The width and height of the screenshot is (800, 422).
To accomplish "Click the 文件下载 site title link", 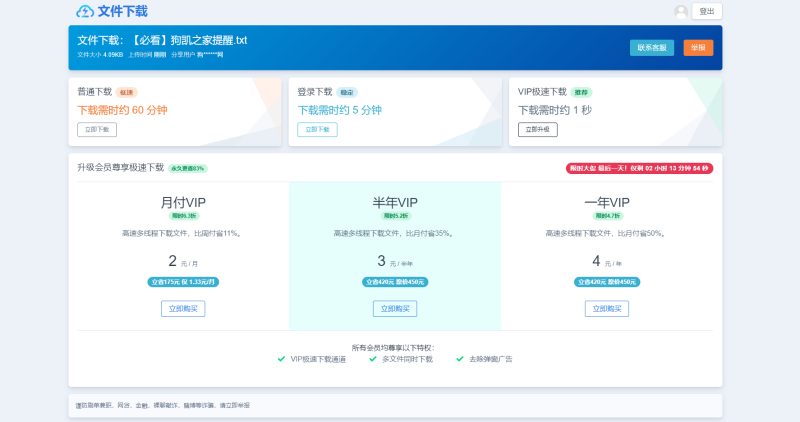I will click(x=122, y=11).
